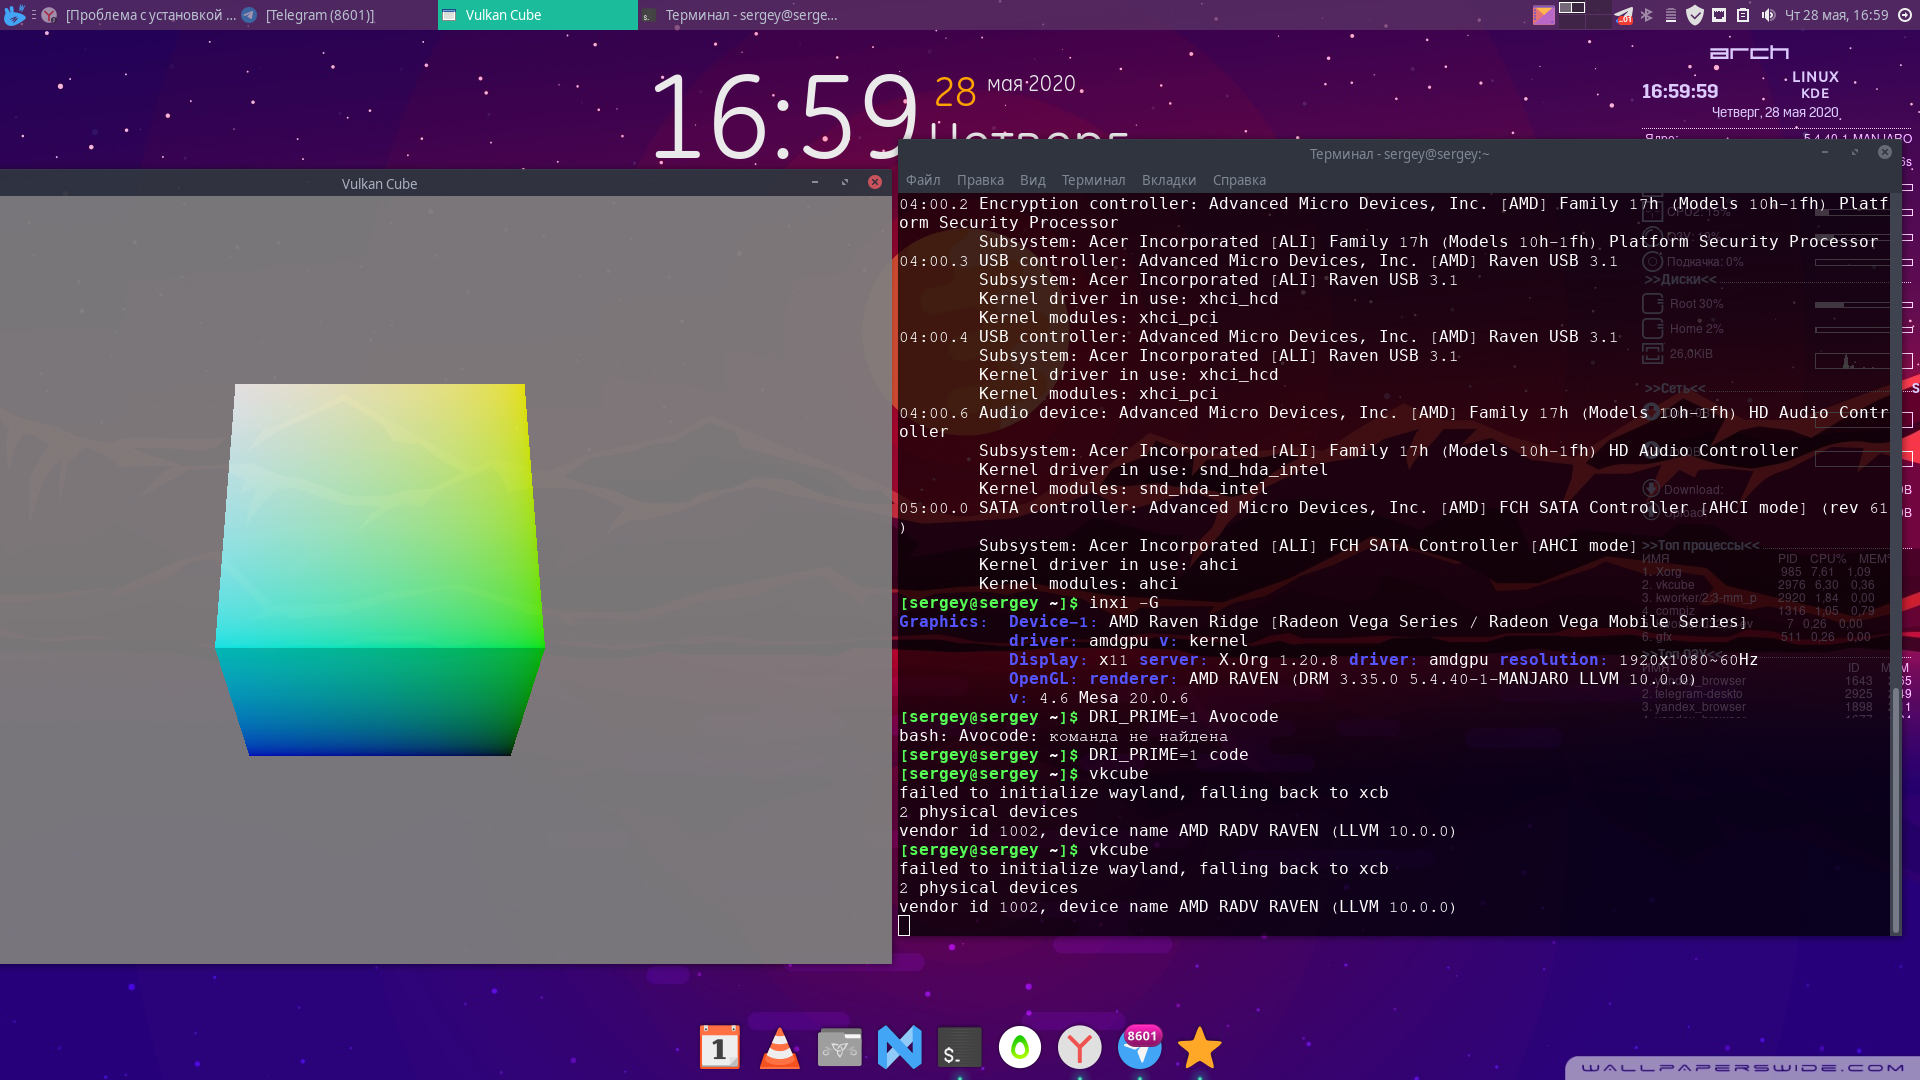The image size is (1920, 1080).
Task: Click the terminal title 'Терминал - sergey@sergey:~'
Action: tap(1399, 154)
